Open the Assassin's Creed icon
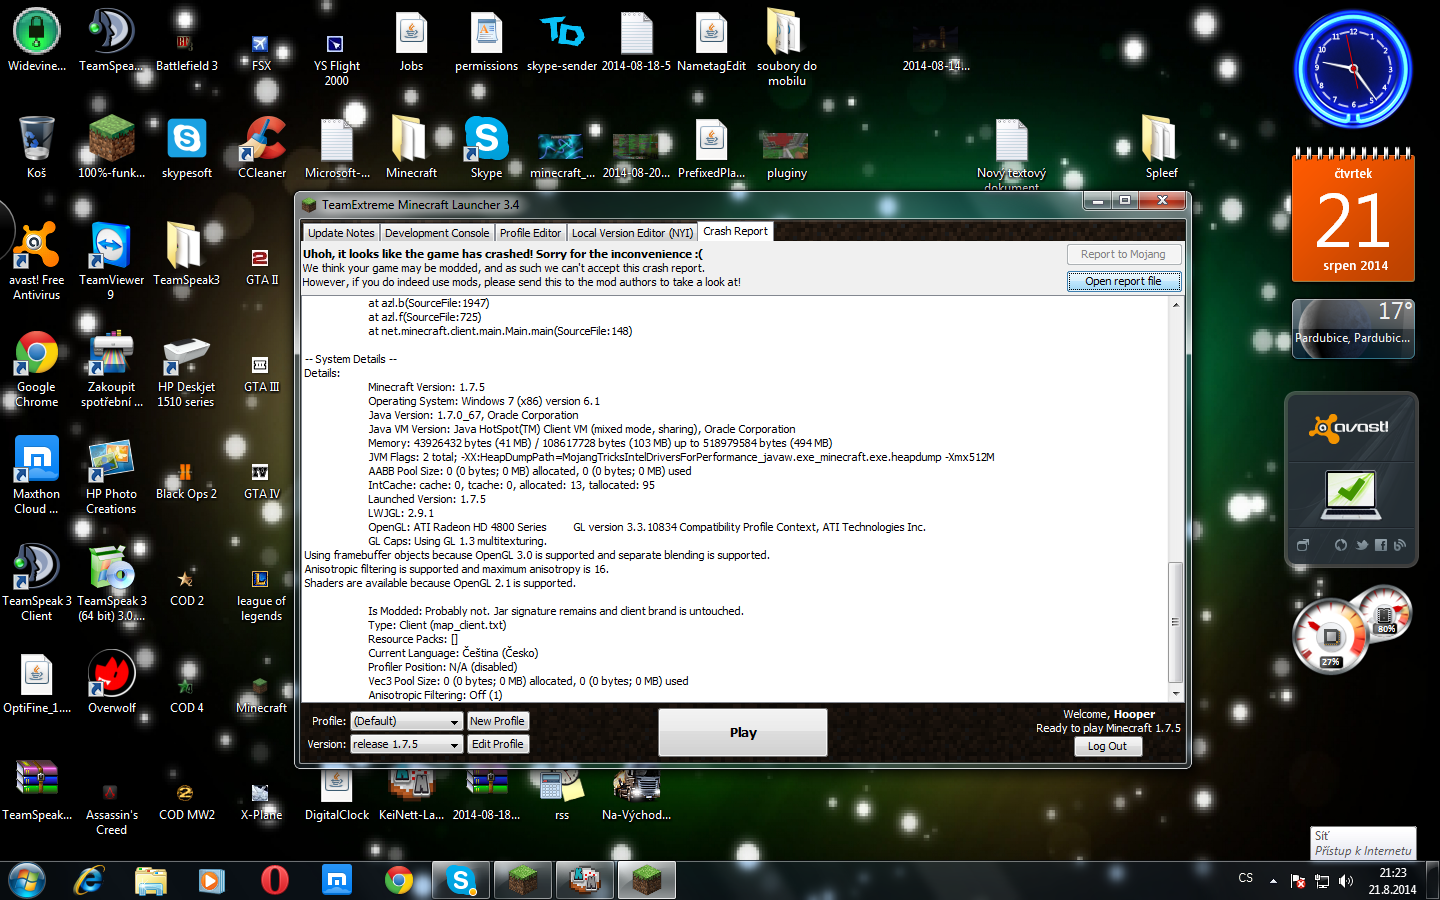The width and height of the screenshot is (1440, 900). coord(111,808)
